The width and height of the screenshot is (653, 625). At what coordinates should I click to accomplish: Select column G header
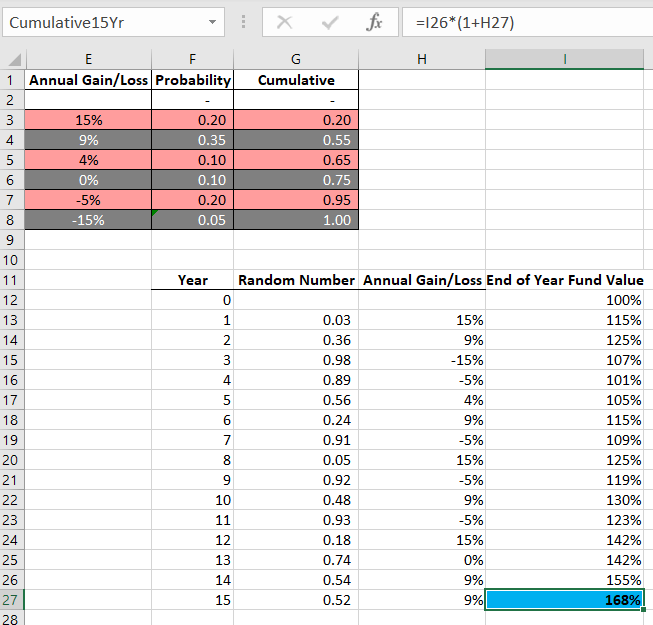coord(295,60)
